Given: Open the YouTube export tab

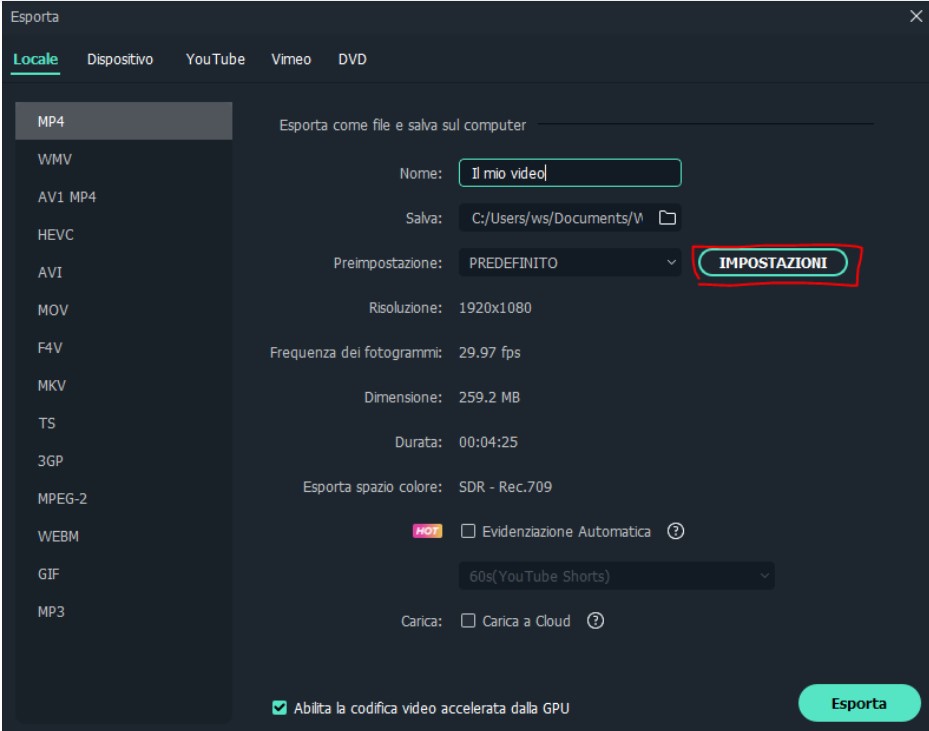Looking at the screenshot, I should pos(215,60).
